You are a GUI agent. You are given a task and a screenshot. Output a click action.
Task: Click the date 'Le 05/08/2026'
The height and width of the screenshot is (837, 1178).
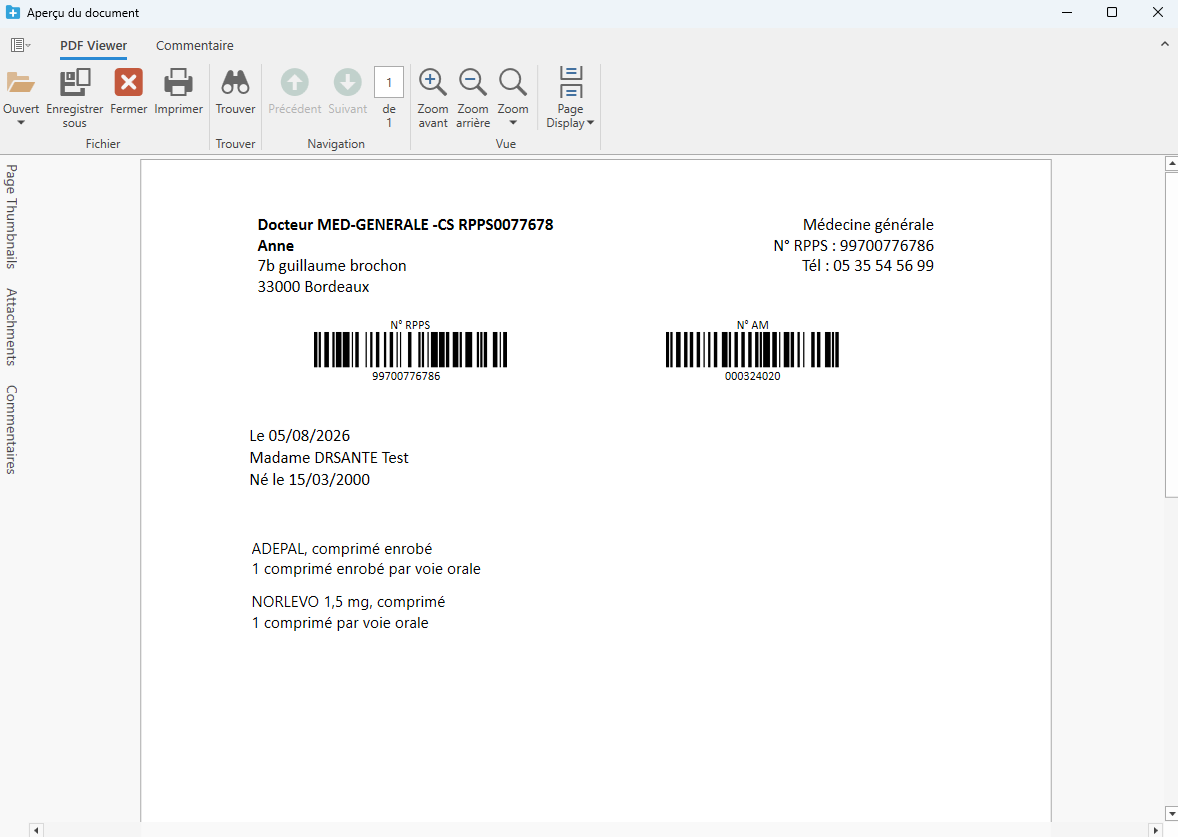point(300,436)
